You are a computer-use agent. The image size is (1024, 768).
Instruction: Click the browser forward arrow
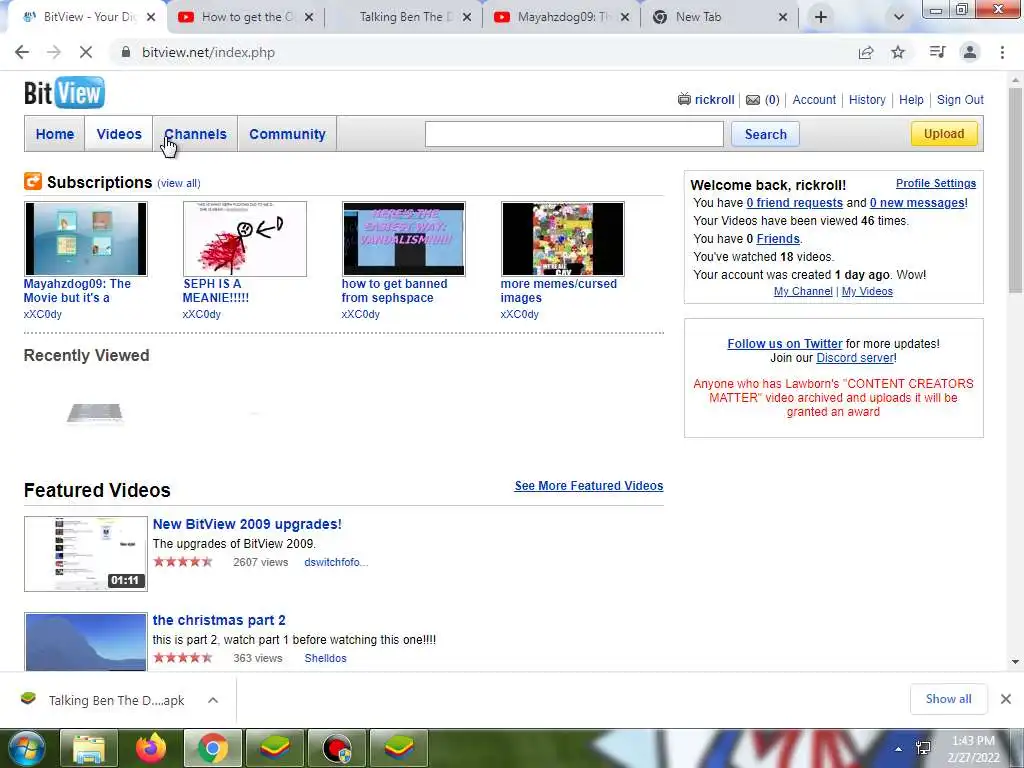pyautogui.click(x=54, y=52)
